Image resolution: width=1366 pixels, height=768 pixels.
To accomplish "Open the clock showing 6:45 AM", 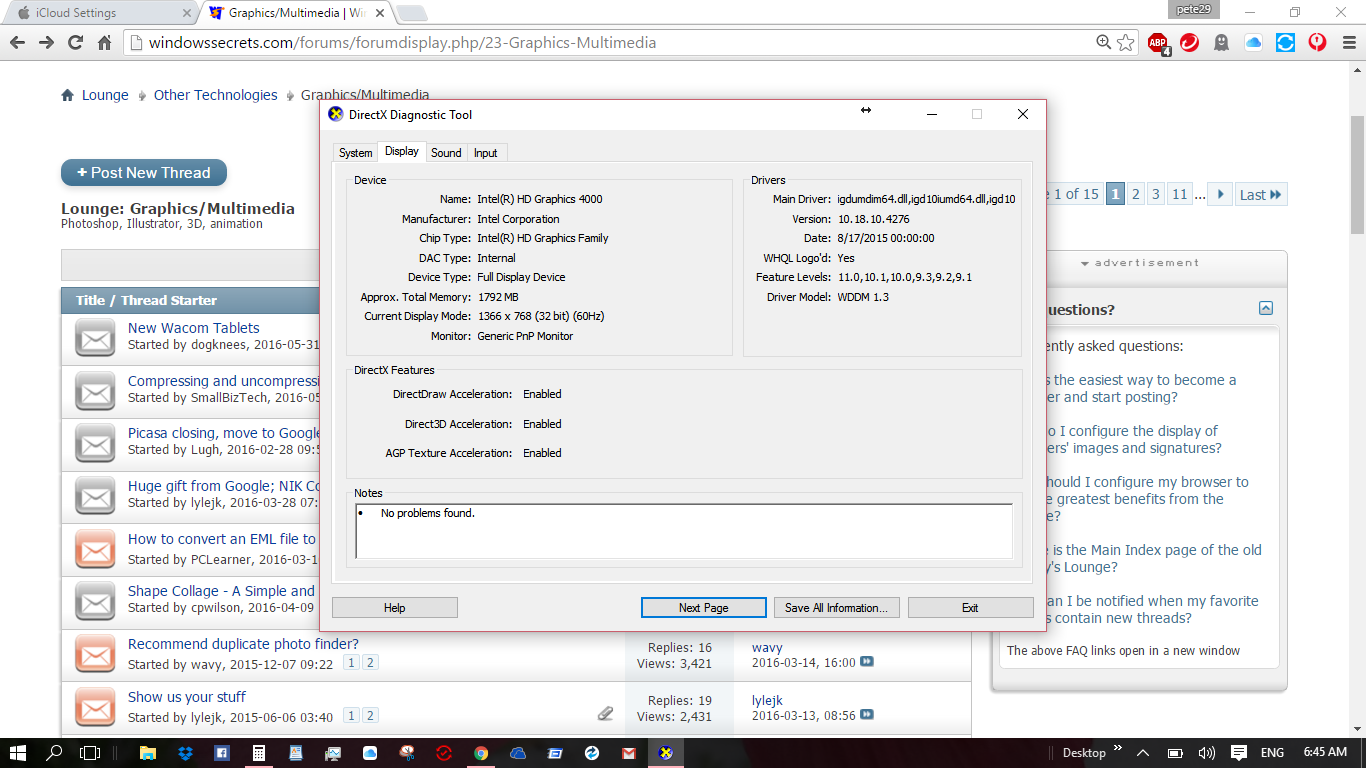I will [x=1325, y=752].
